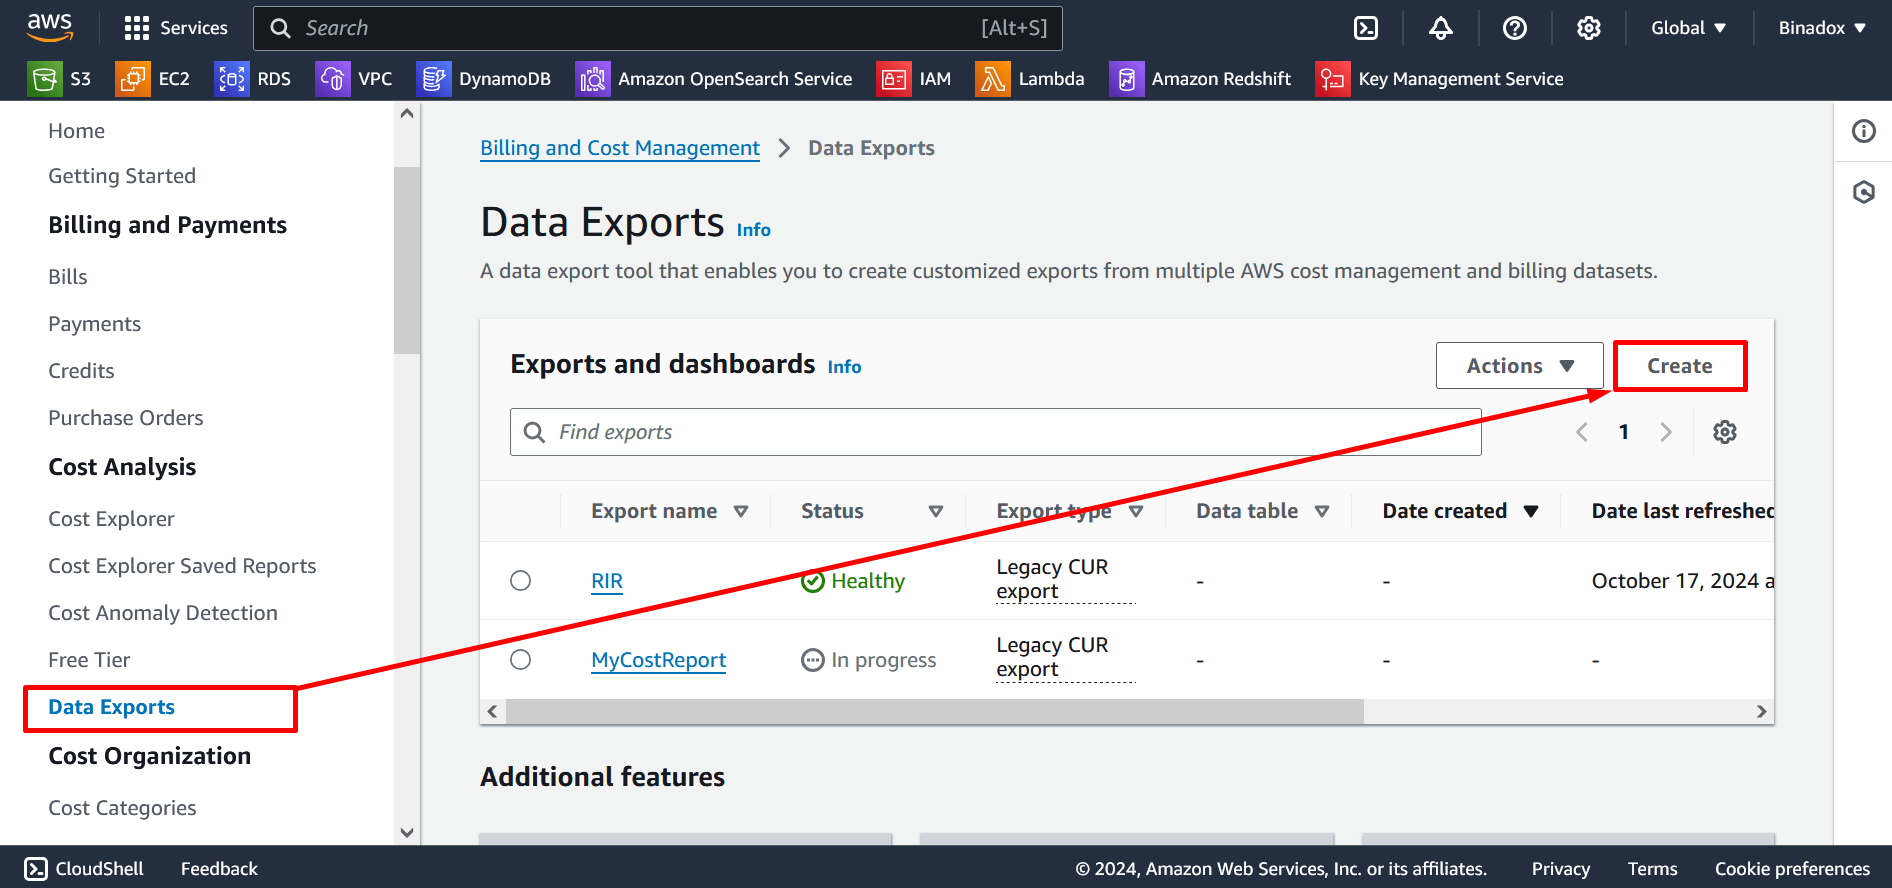
Task: Click the table's right scroll arrow
Action: point(1762,711)
